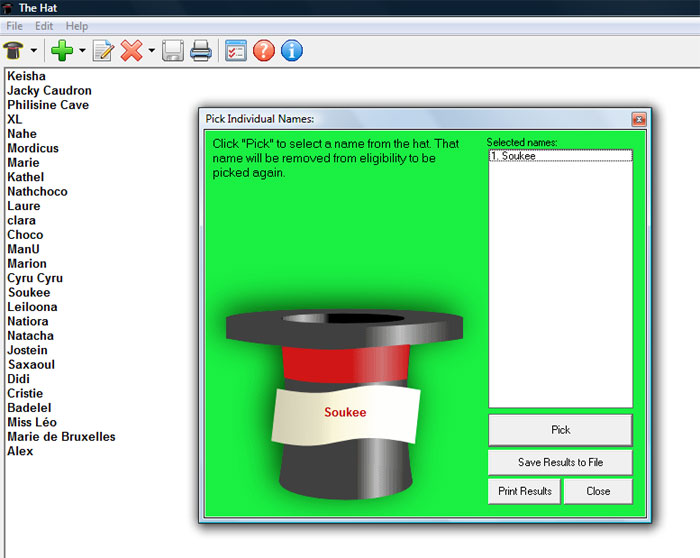Select clara in the names list
Screen dimensions: 700x558
pyautogui.click(x=21, y=221)
